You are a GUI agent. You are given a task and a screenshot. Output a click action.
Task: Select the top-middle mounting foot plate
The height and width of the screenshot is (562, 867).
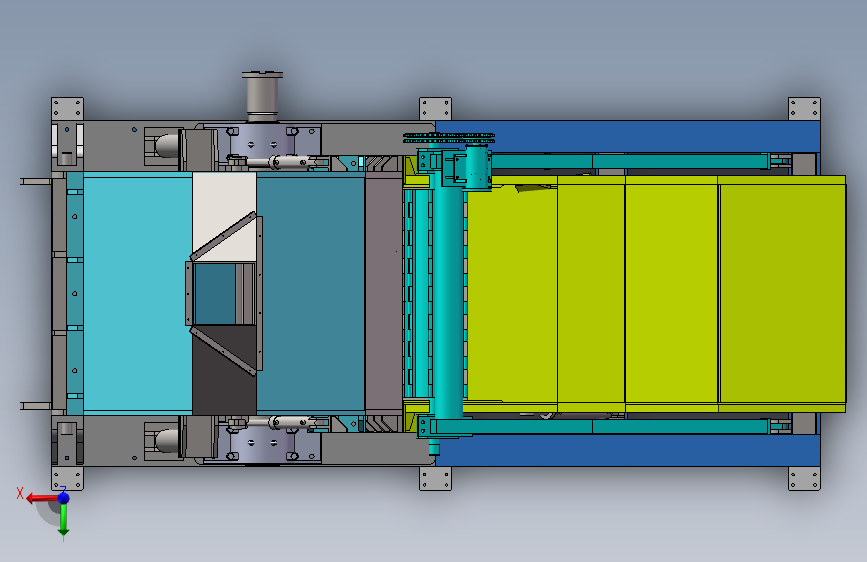(x=435, y=109)
